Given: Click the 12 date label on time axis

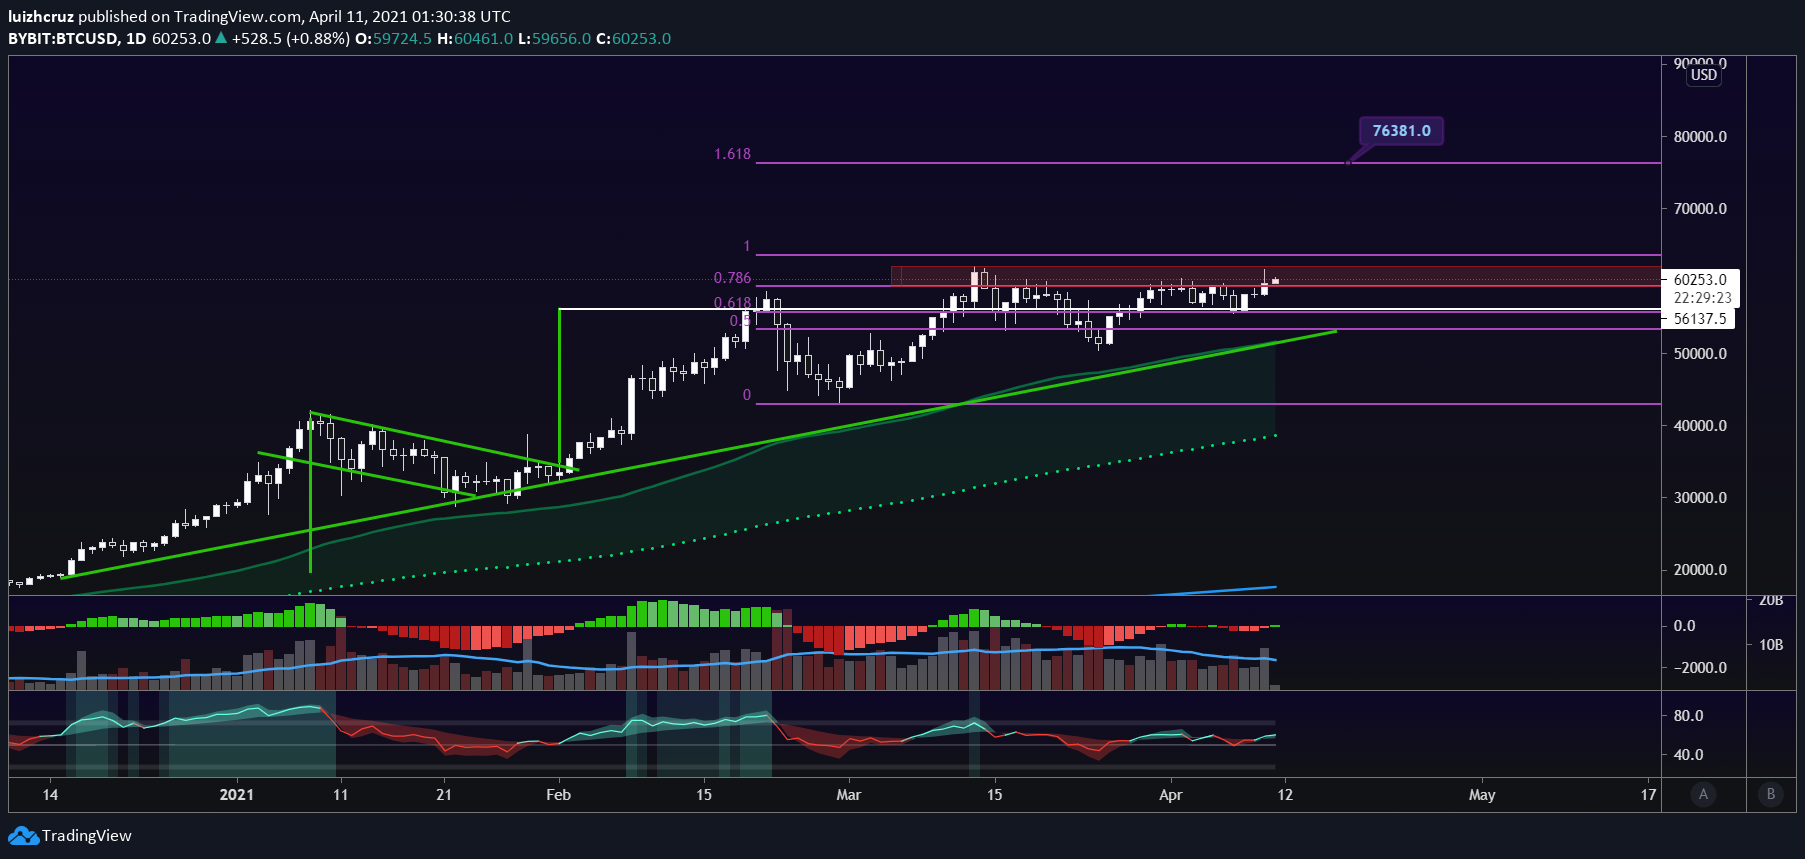Looking at the screenshot, I should 1285,795.
